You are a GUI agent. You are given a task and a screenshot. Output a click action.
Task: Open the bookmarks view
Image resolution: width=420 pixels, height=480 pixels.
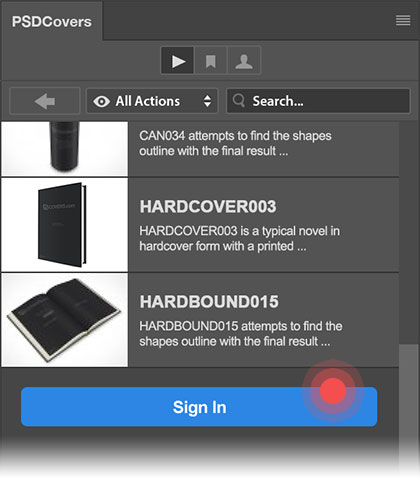210,61
